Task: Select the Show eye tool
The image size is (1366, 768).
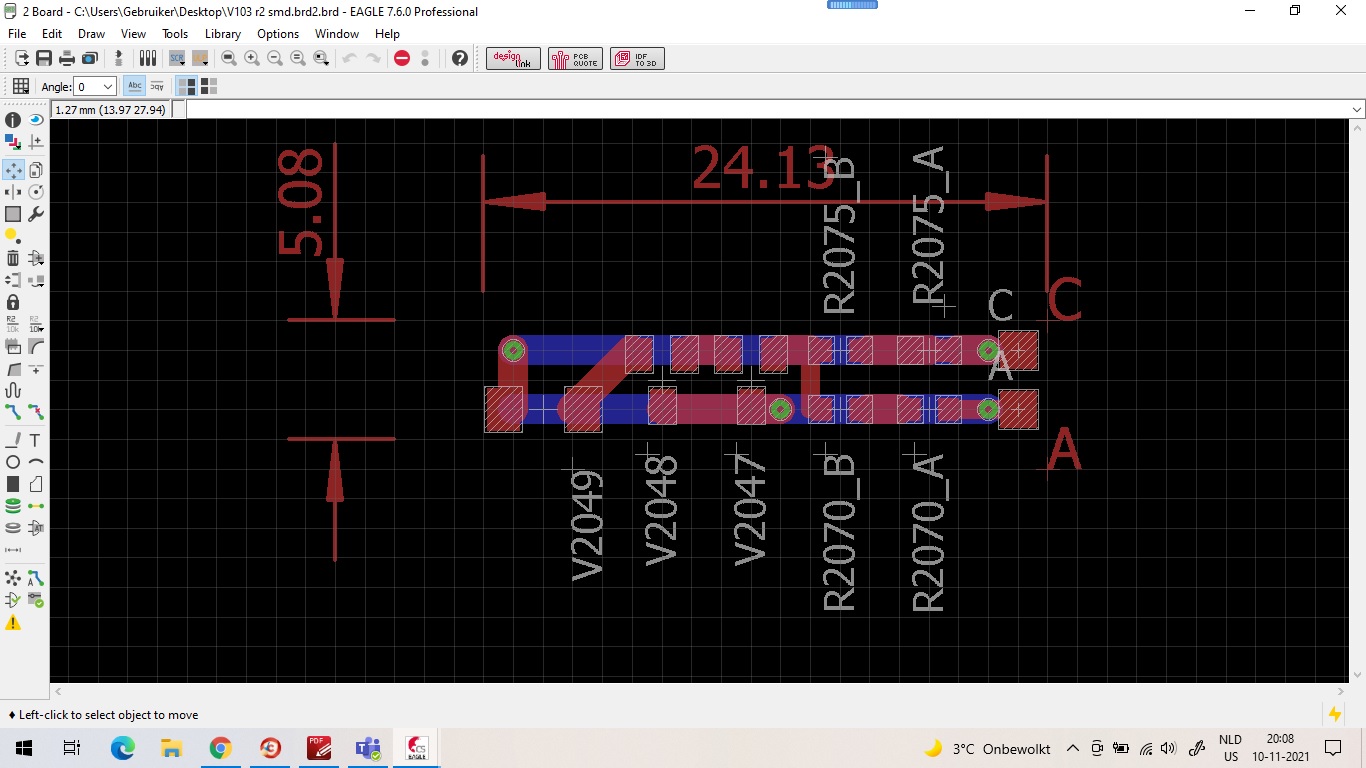Action: pyautogui.click(x=36, y=120)
